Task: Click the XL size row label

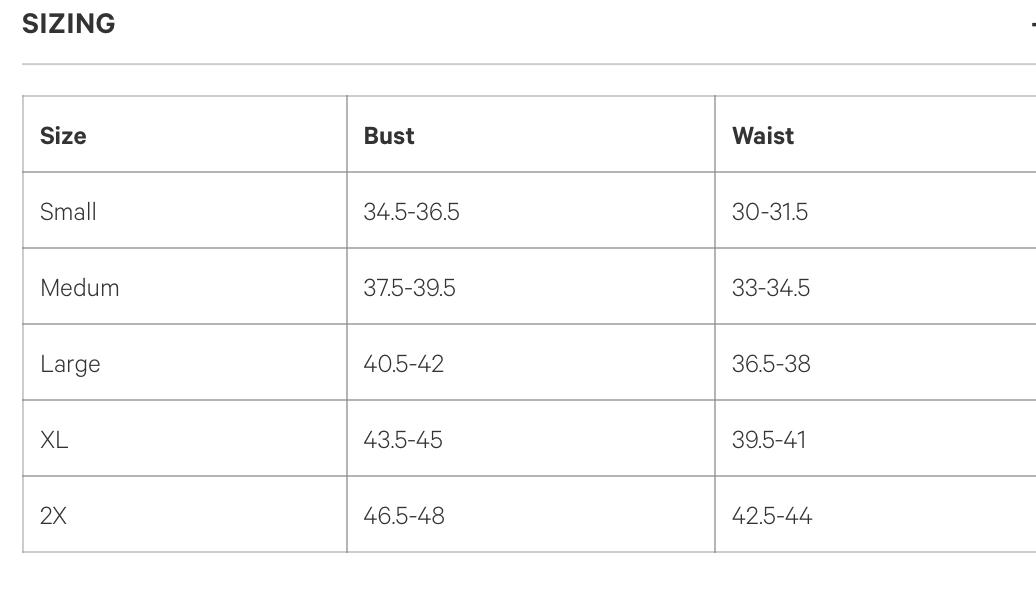Action: [54, 440]
